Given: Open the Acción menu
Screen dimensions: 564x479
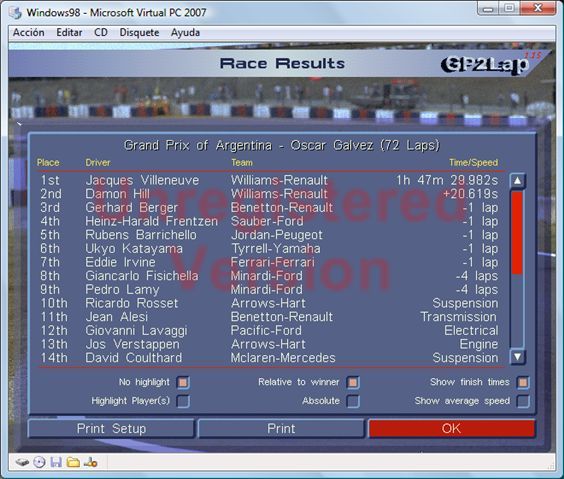Looking at the screenshot, I should 28,33.
